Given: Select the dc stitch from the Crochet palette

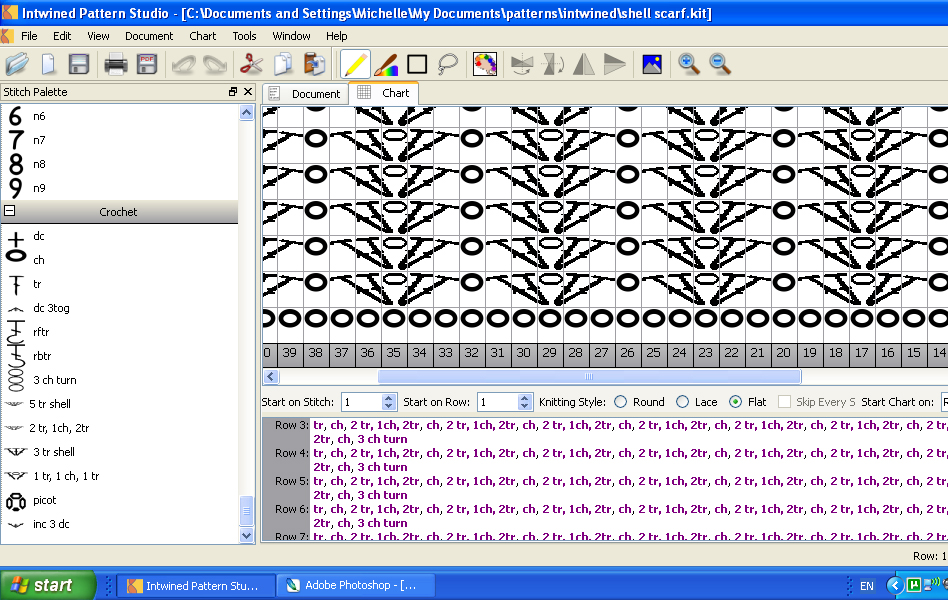Looking at the screenshot, I should 37,236.
